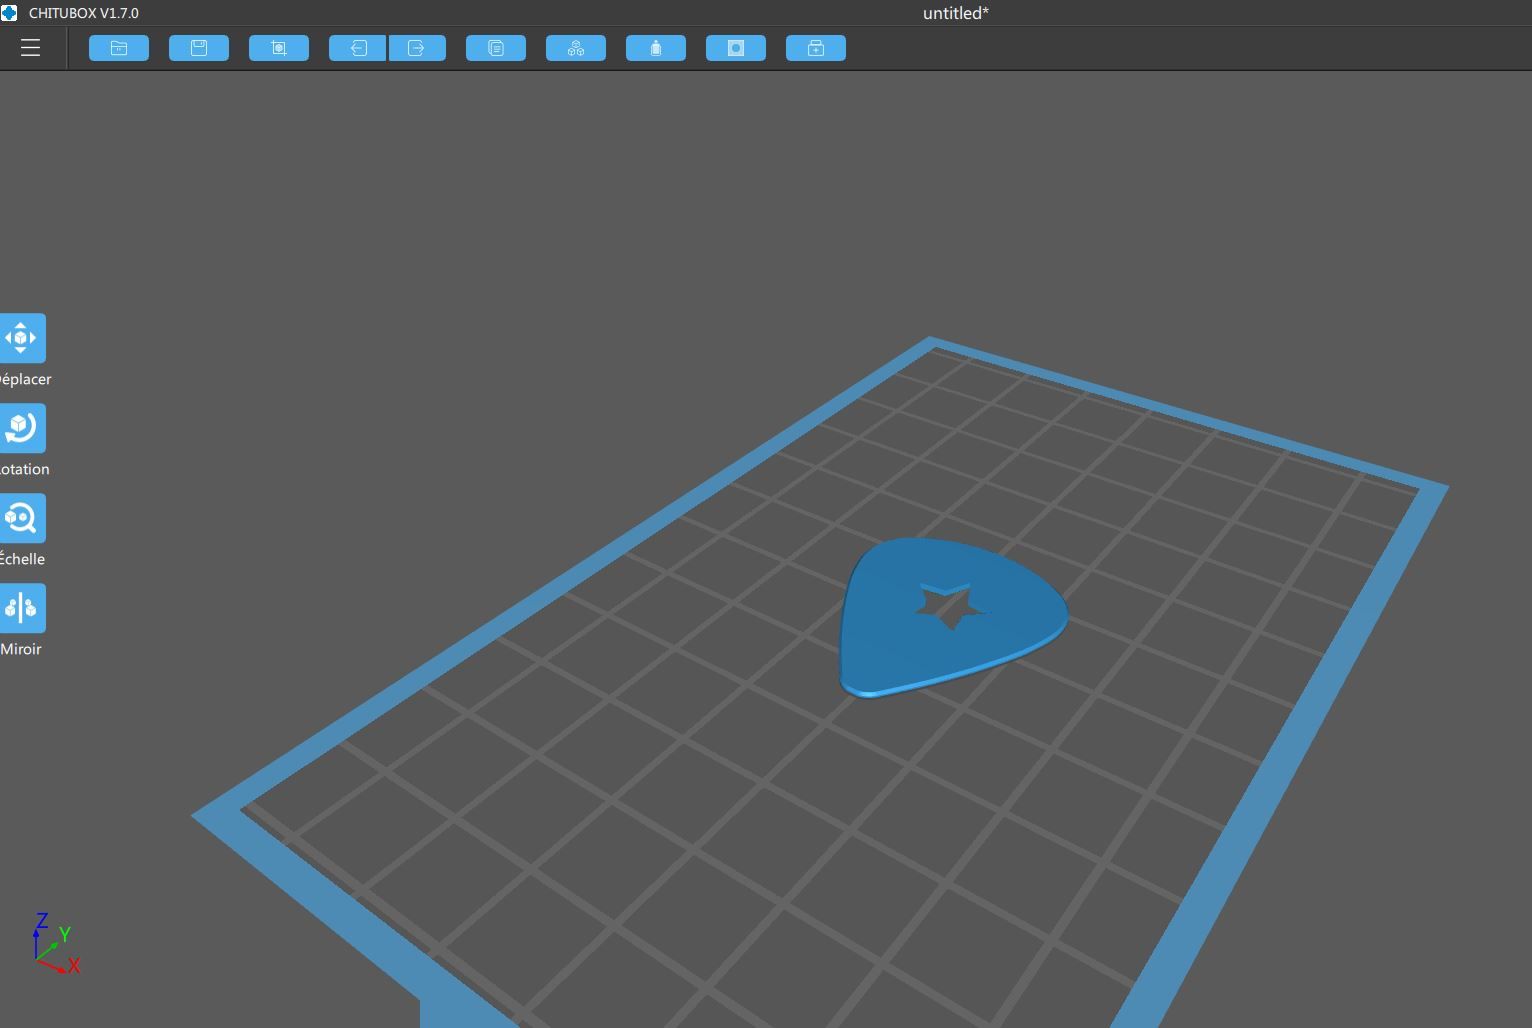Redo with the right arrow toolbar button
The image size is (1532, 1028).
pos(417,48)
